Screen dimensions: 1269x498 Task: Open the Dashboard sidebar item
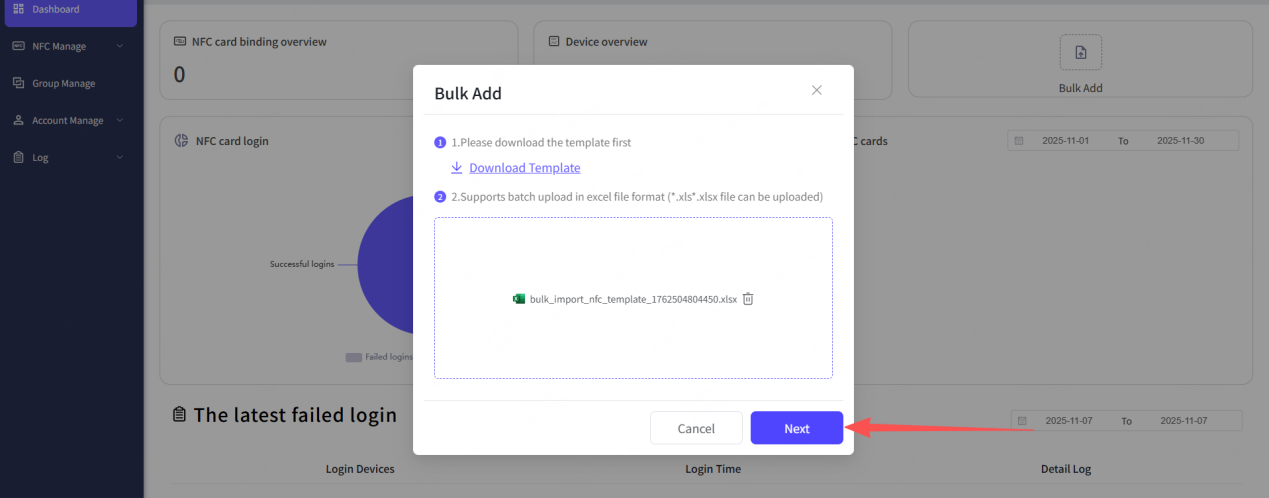(55, 10)
